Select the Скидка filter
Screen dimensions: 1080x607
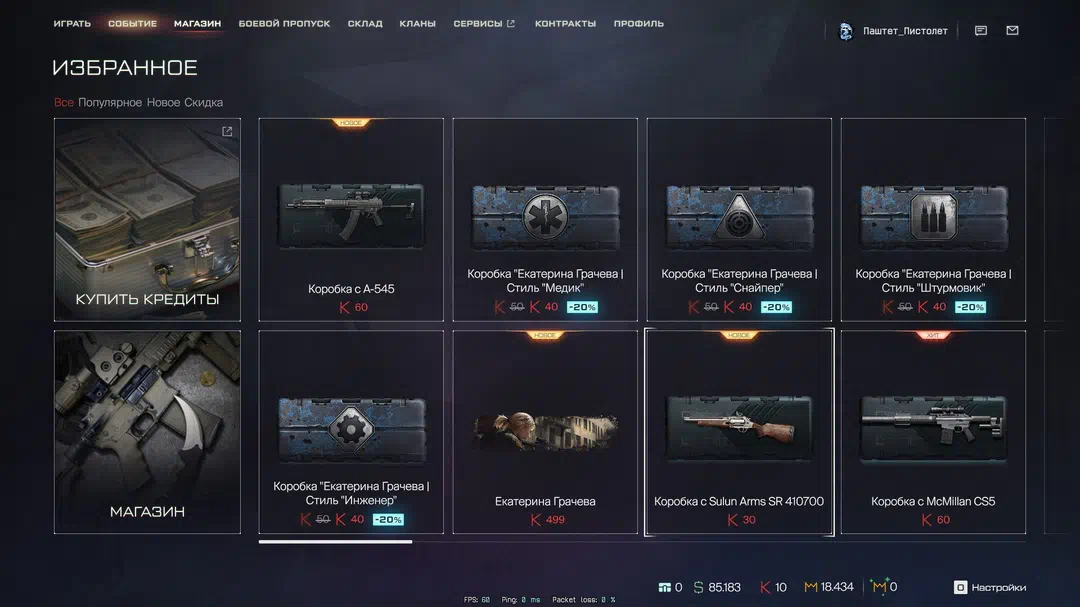coord(203,102)
